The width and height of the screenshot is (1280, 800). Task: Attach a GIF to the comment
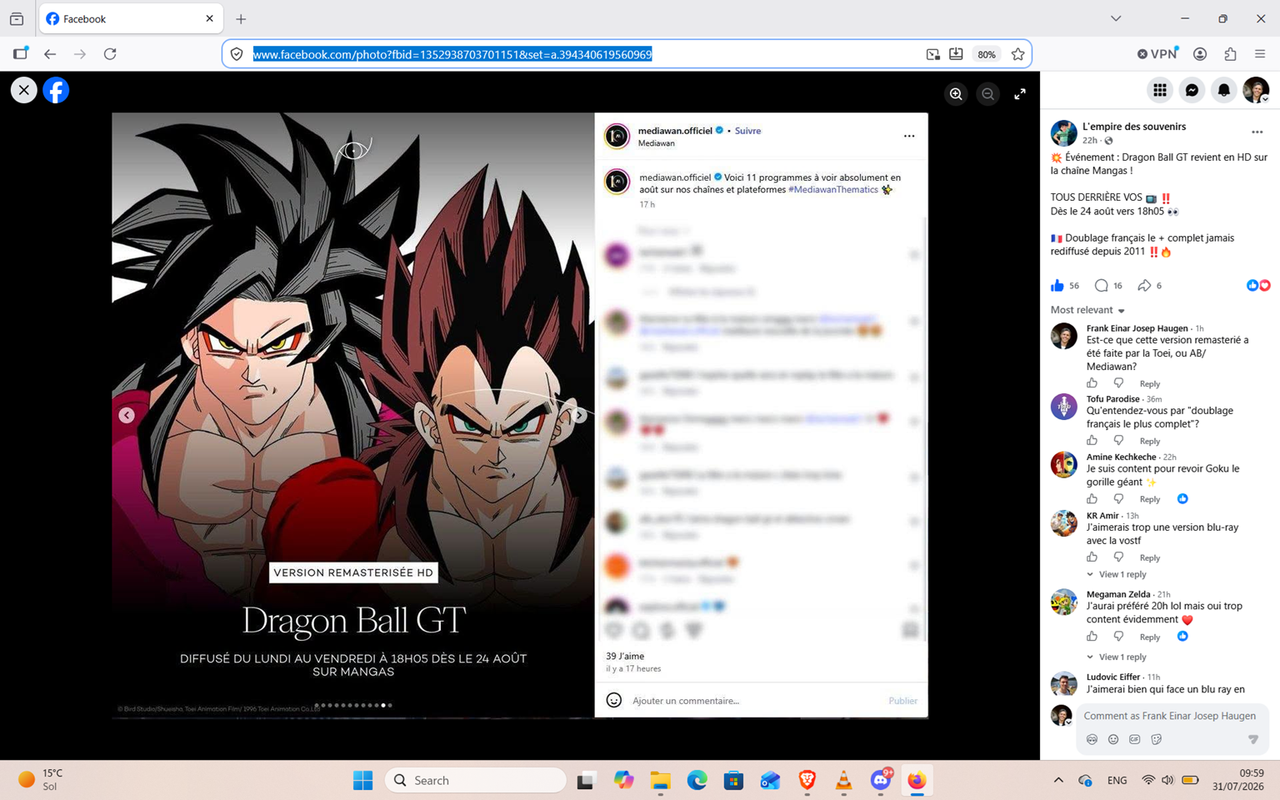coord(1135,739)
